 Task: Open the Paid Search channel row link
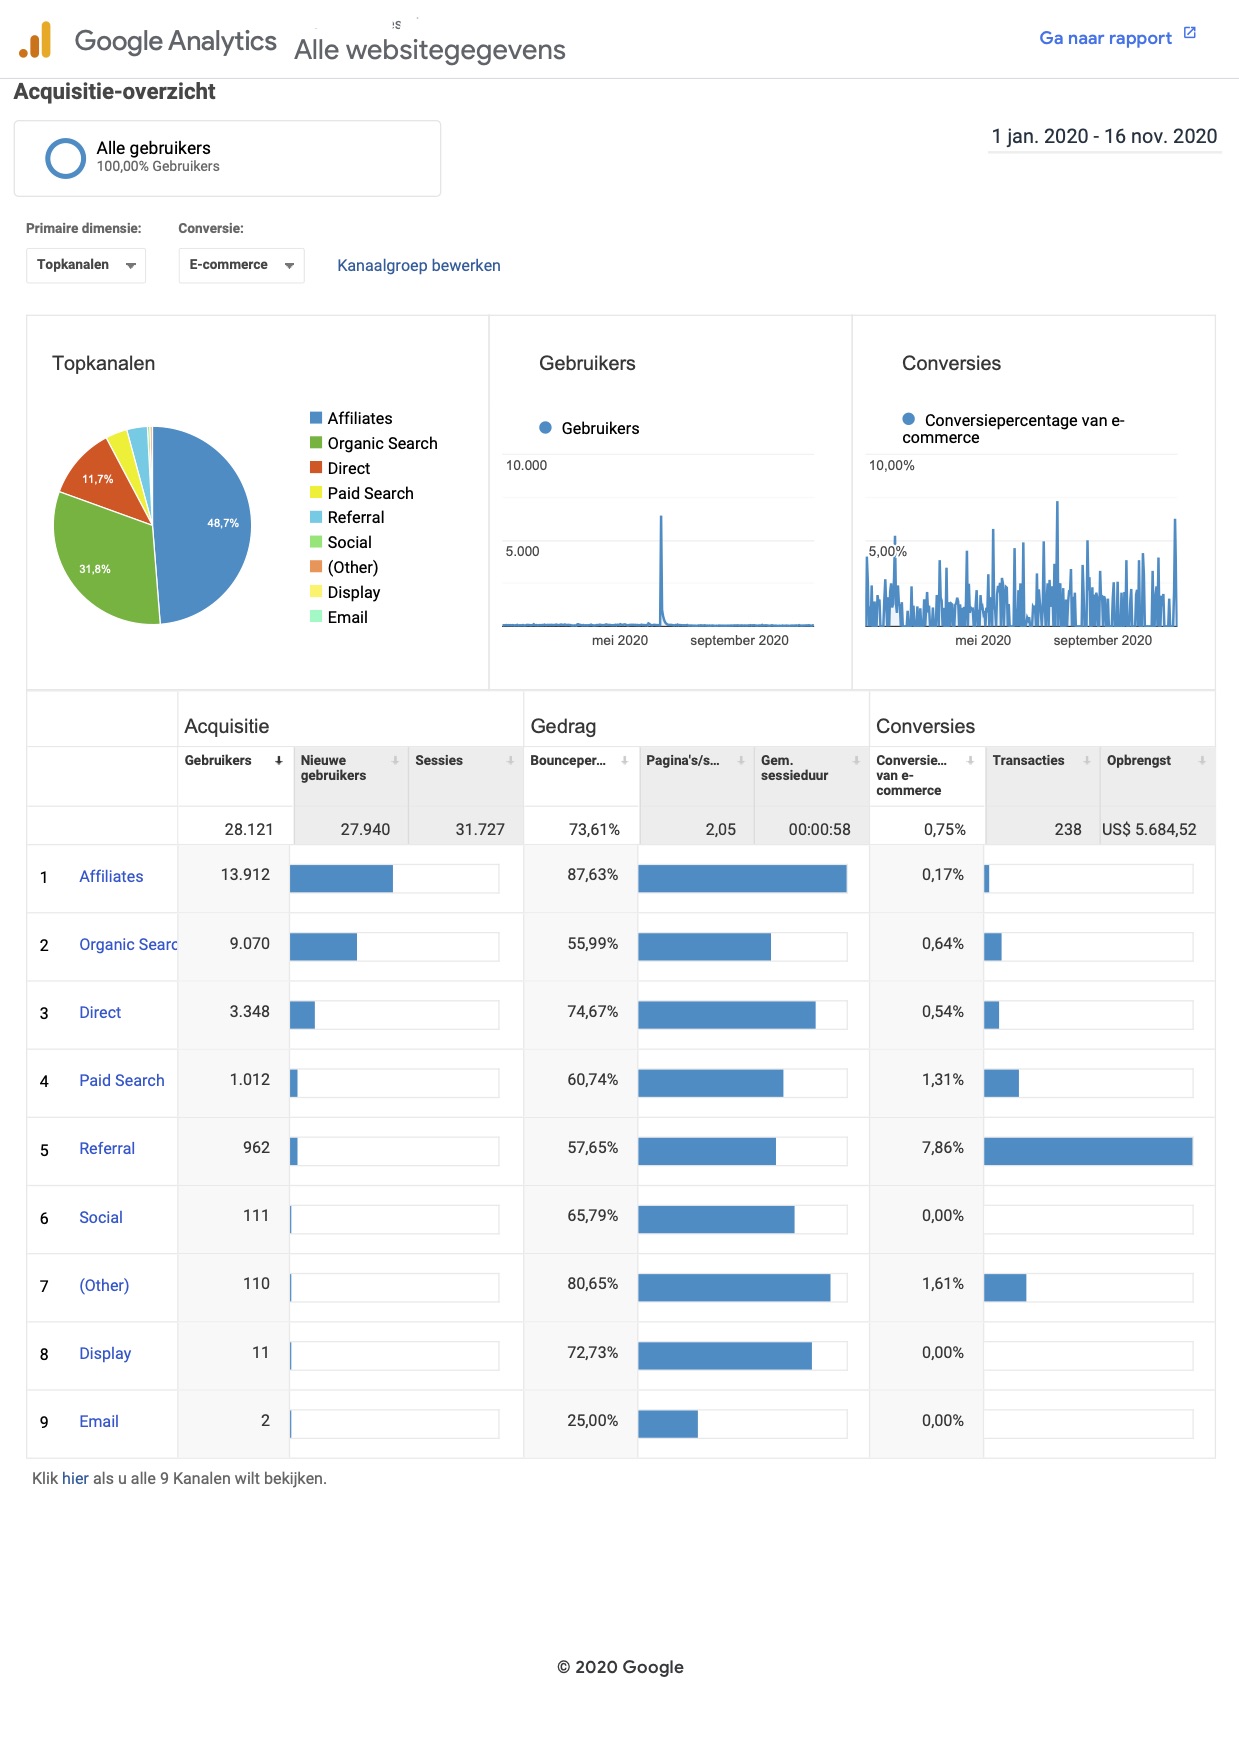(x=122, y=1081)
